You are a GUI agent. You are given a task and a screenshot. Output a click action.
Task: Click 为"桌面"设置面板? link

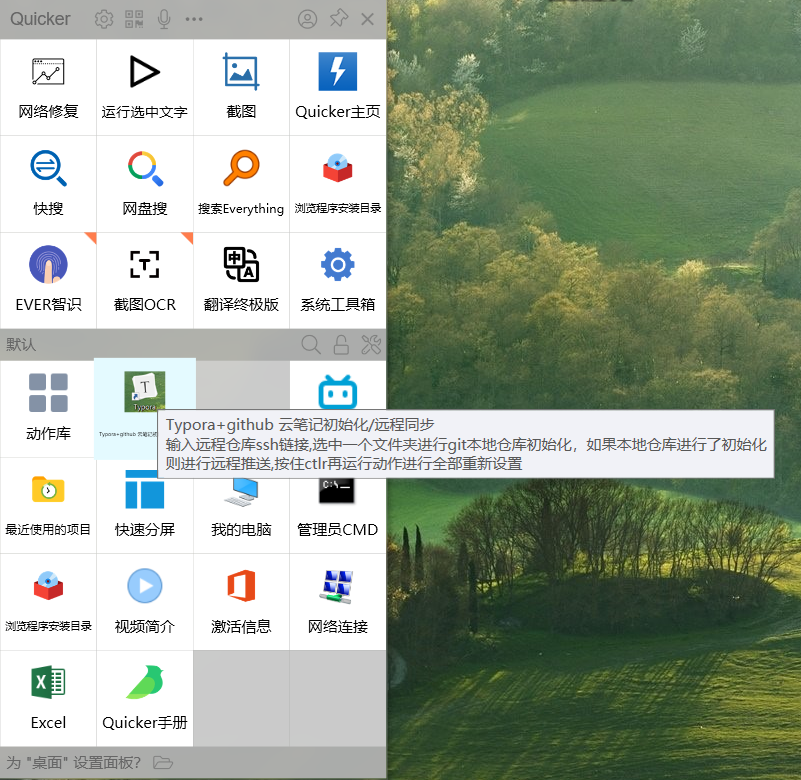tap(73, 763)
